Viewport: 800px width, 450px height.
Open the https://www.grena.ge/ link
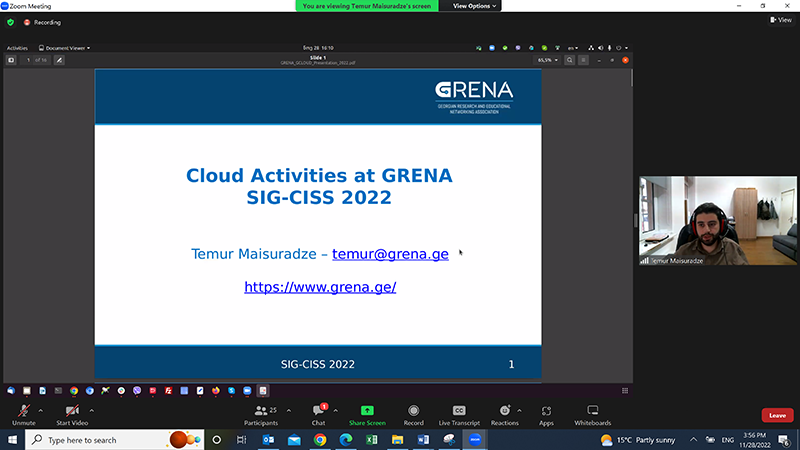point(320,287)
